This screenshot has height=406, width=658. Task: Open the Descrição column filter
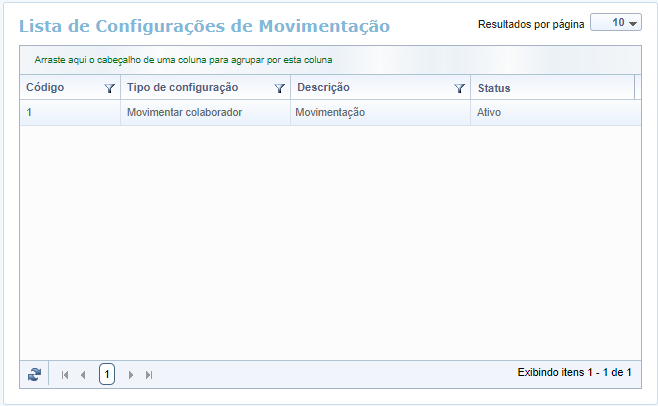[x=459, y=88]
